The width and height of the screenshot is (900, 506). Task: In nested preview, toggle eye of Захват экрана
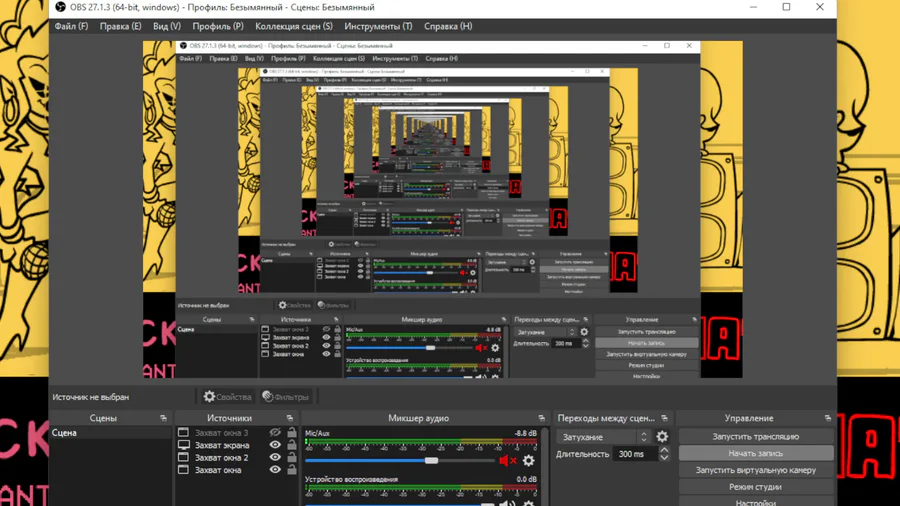[326, 338]
